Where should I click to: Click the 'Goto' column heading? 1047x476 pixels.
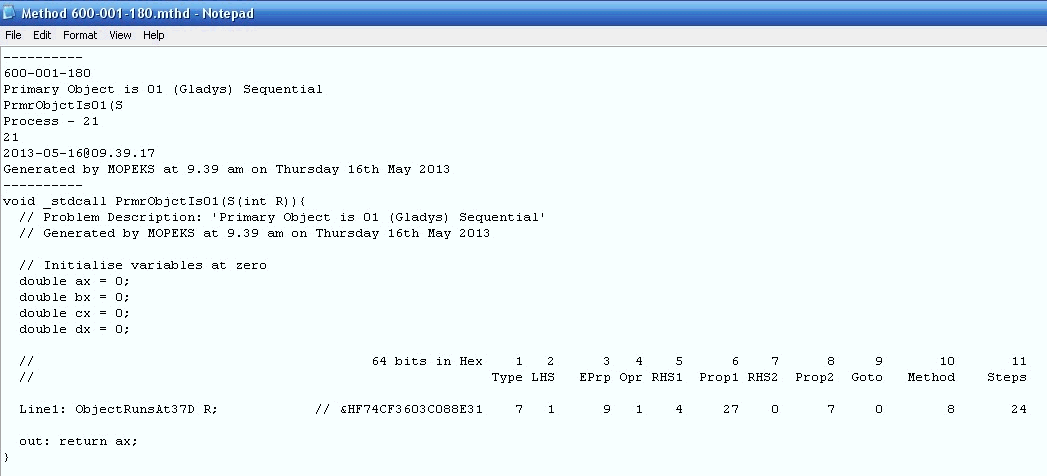[867, 377]
